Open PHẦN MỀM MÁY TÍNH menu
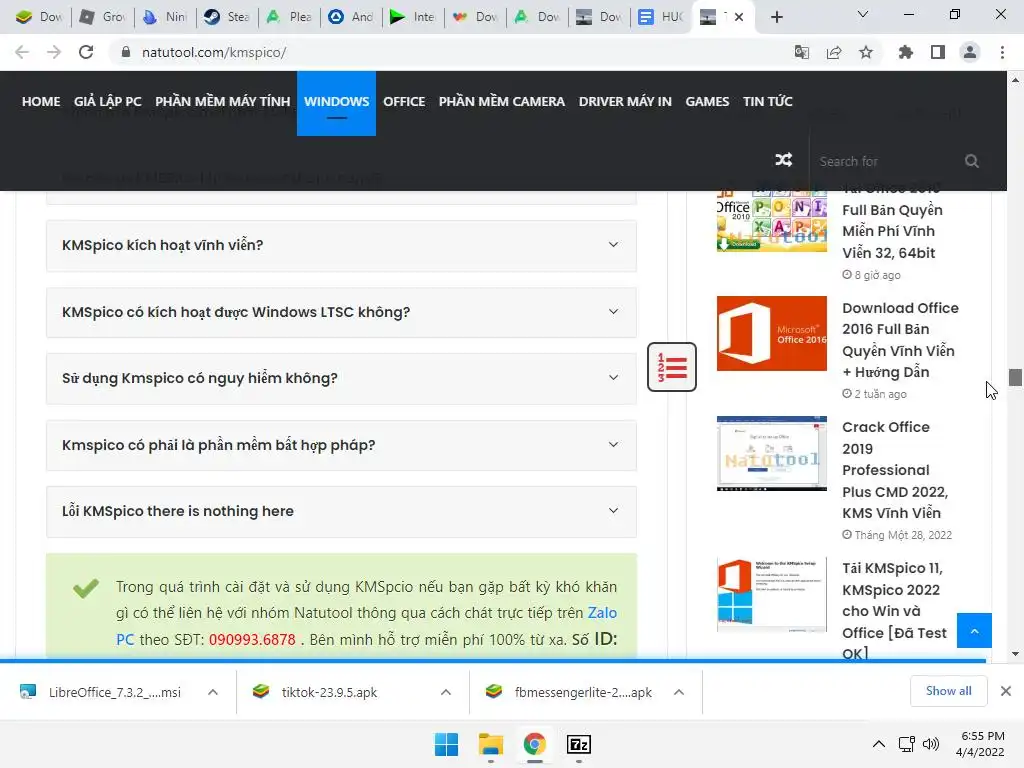This screenshot has width=1024, height=768. click(x=223, y=102)
